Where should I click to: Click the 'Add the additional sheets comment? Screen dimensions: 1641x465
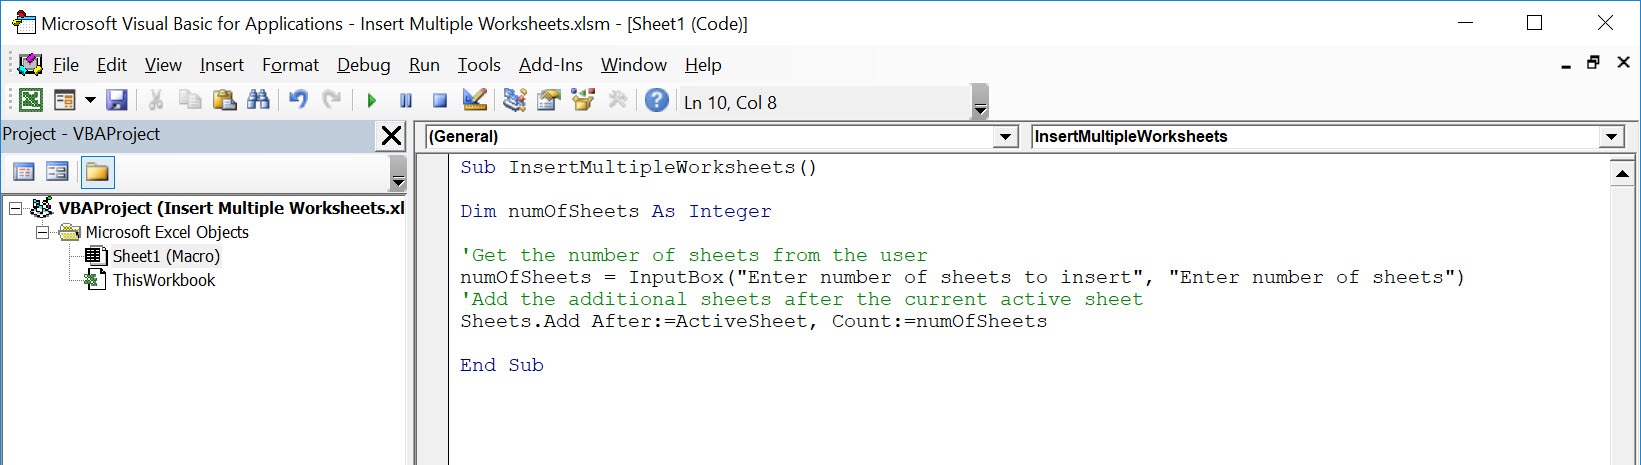(x=801, y=299)
